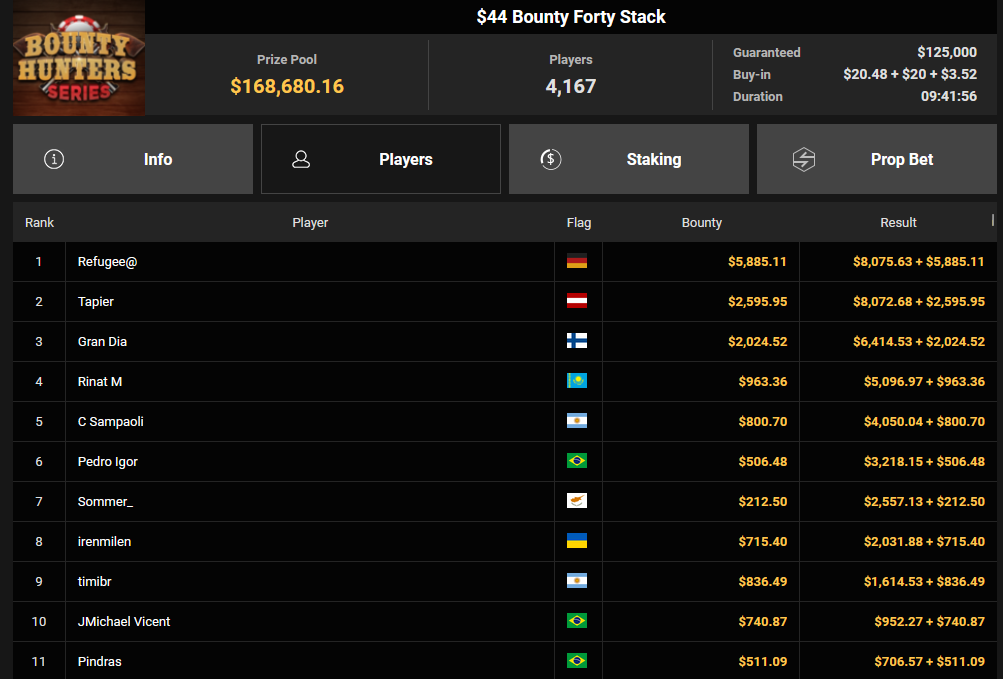Sort by the Bounty column header

click(x=701, y=223)
